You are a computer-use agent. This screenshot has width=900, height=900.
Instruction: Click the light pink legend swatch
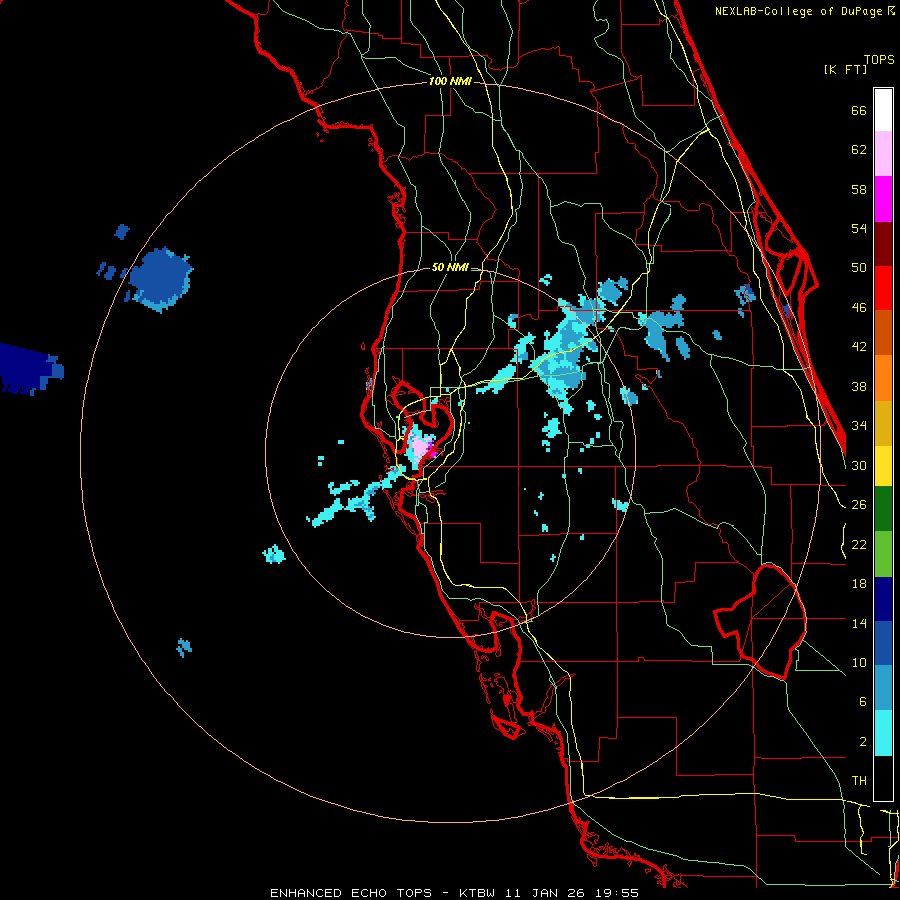click(883, 154)
